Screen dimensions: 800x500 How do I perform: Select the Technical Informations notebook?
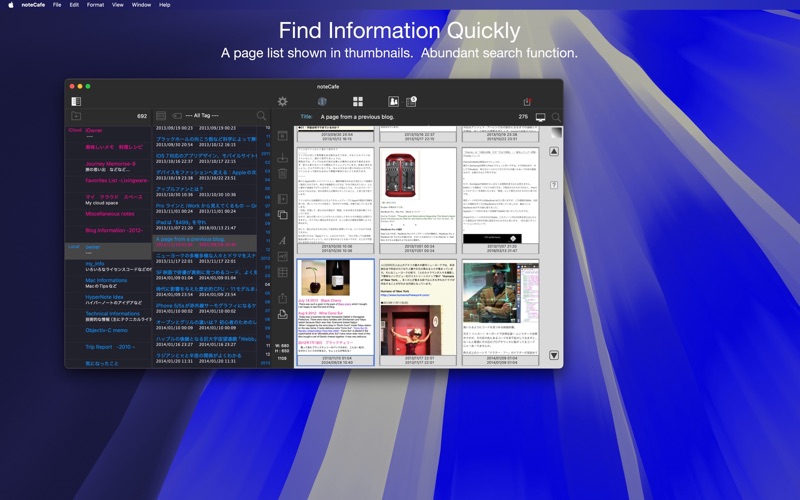[108, 316]
